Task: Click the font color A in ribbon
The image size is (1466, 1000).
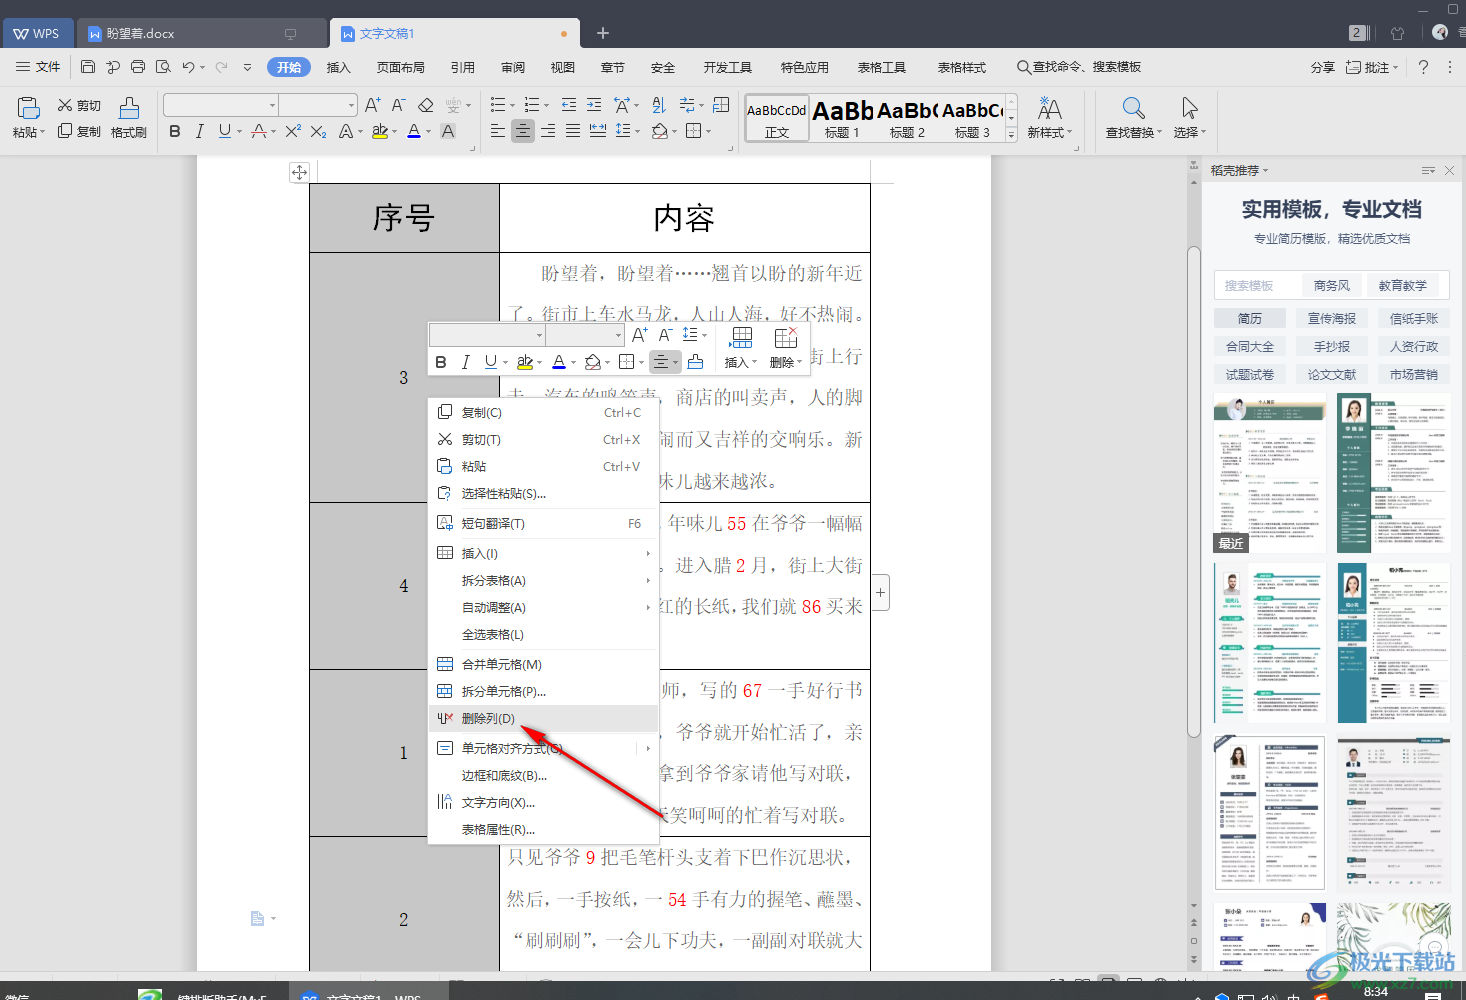Action: coord(414,131)
